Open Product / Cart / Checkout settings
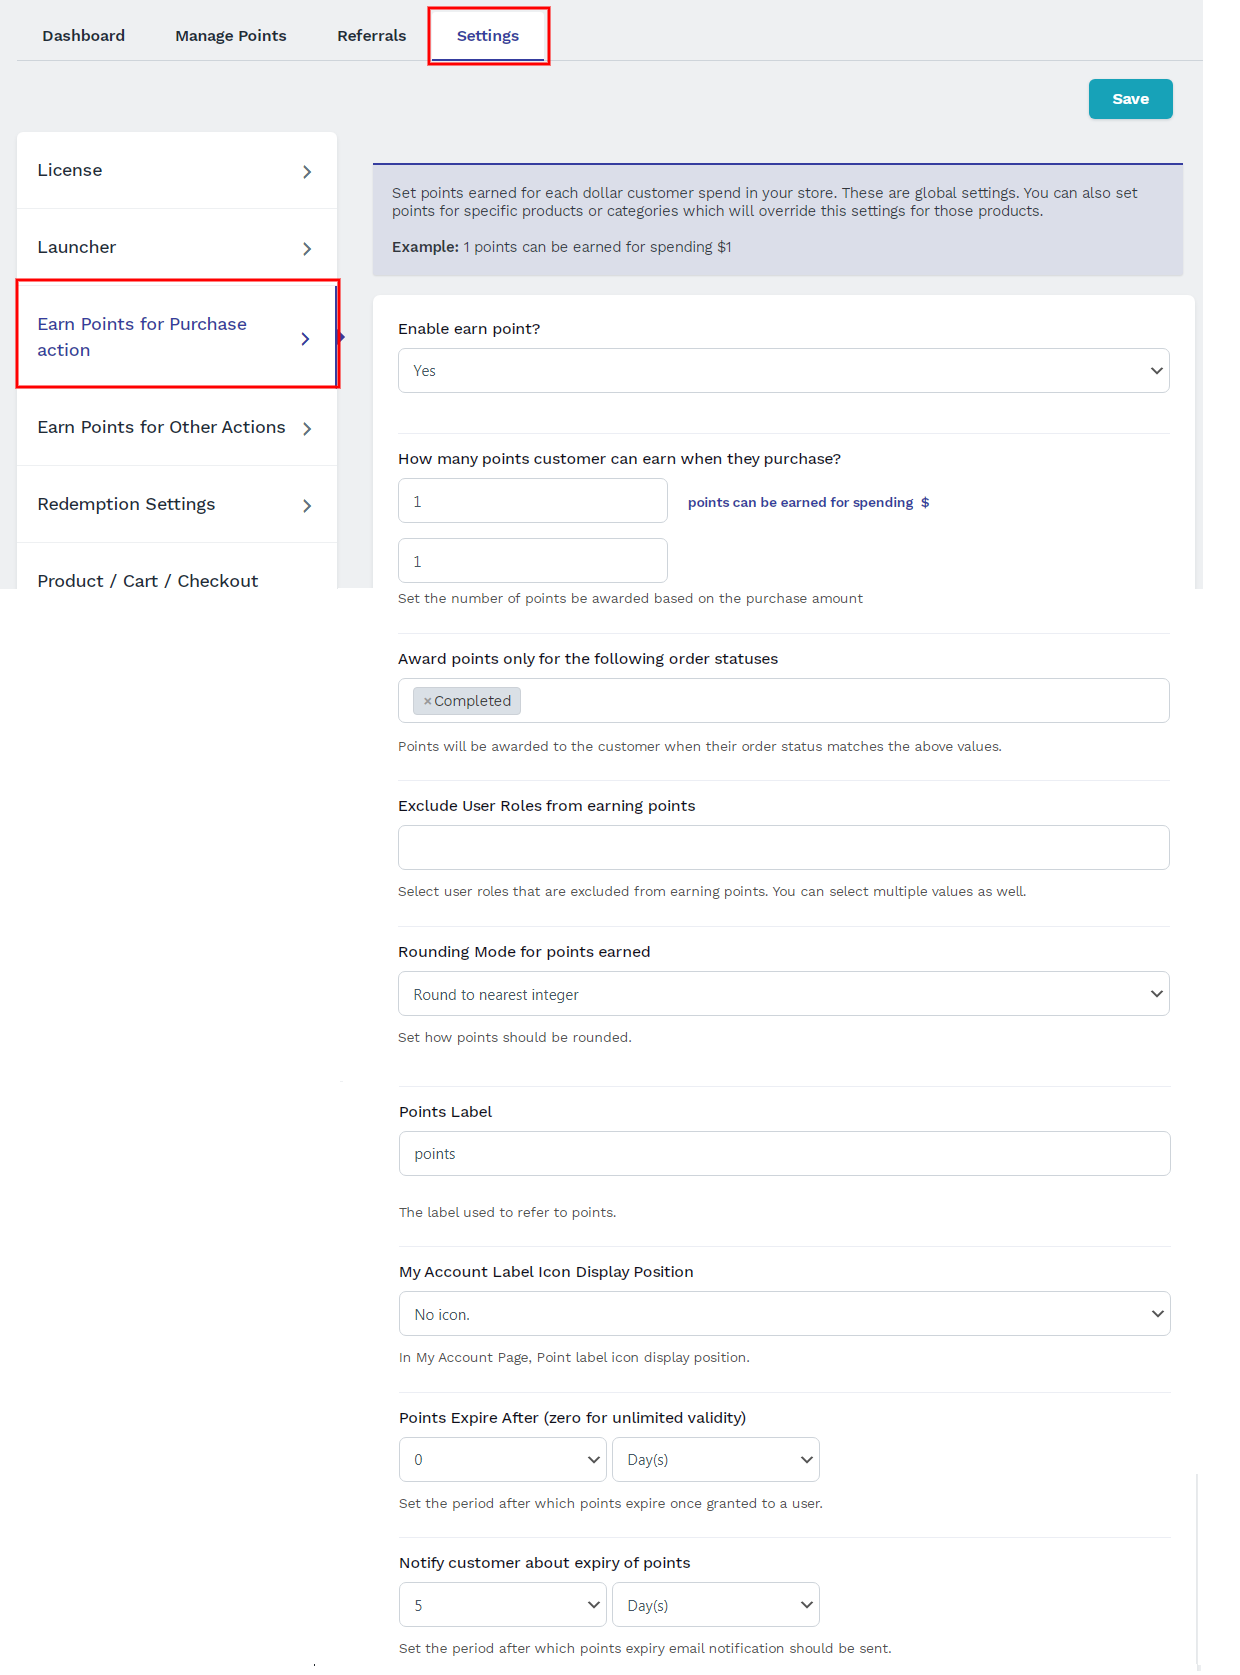1240x1675 pixels. (x=148, y=581)
